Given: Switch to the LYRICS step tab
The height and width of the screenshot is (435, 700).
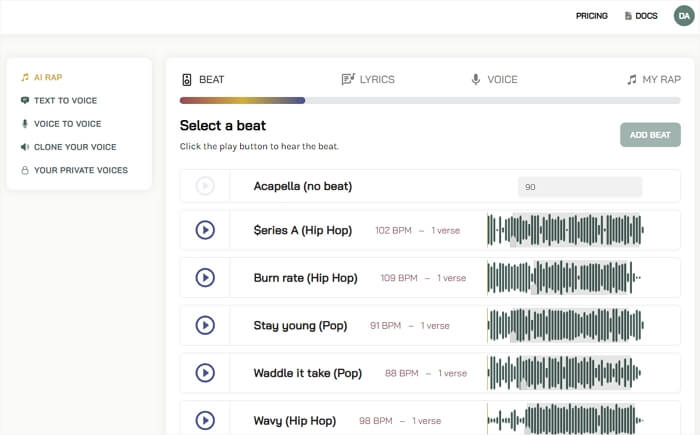Looking at the screenshot, I should tap(368, 79).
